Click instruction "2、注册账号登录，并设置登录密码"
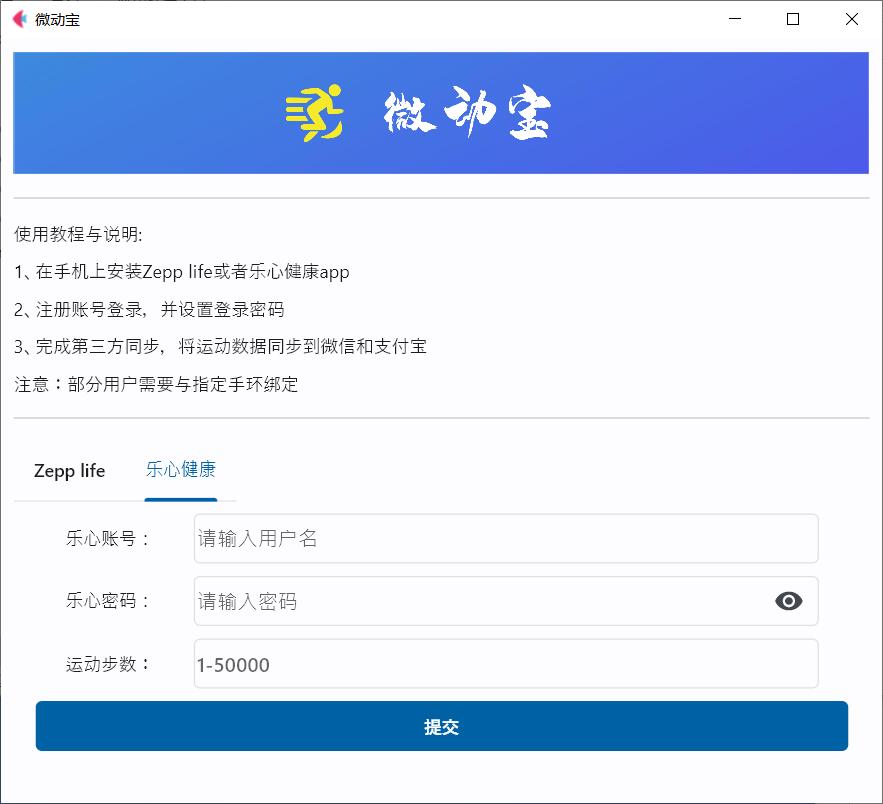The image size is (883, 804). tap(149, 310)
